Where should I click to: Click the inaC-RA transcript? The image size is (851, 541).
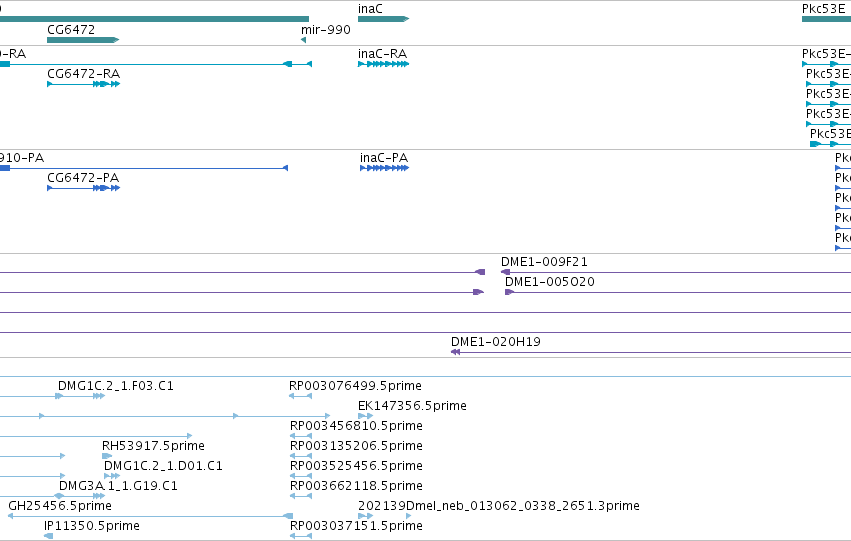click(x=383, y=64)
